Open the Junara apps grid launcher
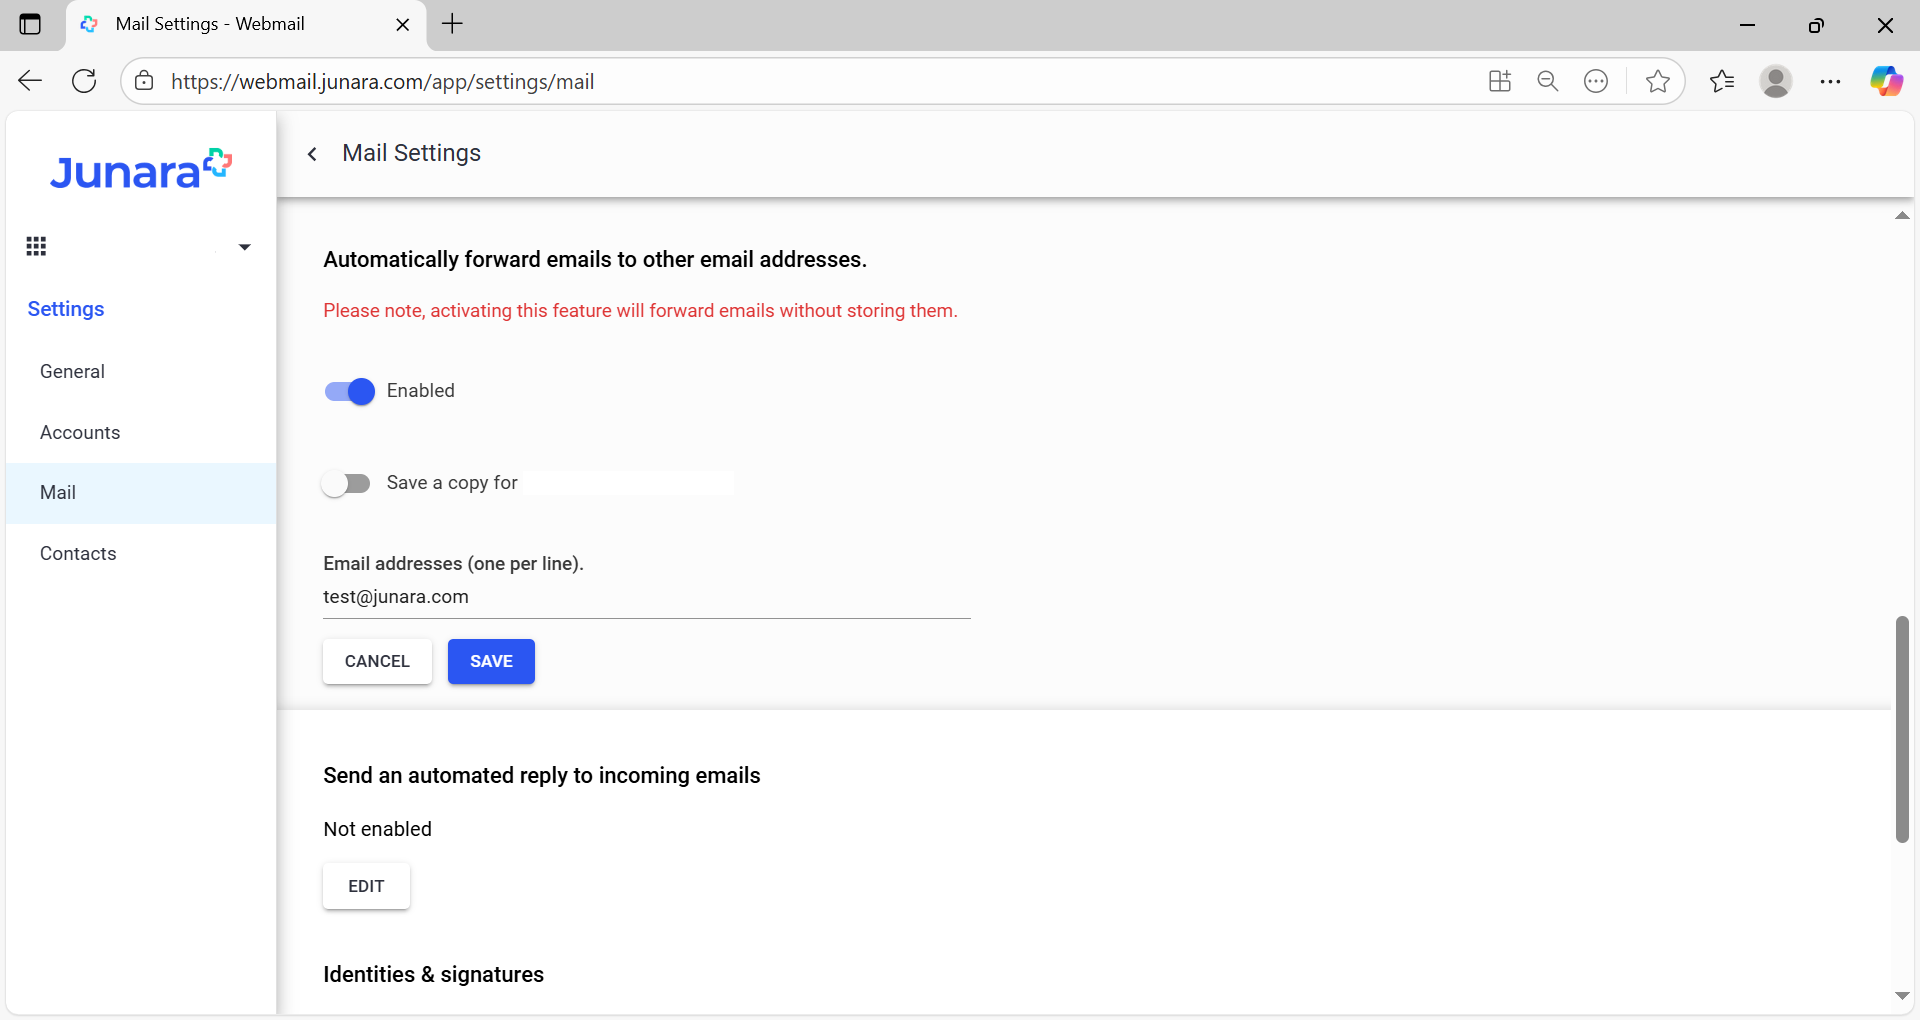This screenshot has width=1920, height=1020. click(37, 246)
